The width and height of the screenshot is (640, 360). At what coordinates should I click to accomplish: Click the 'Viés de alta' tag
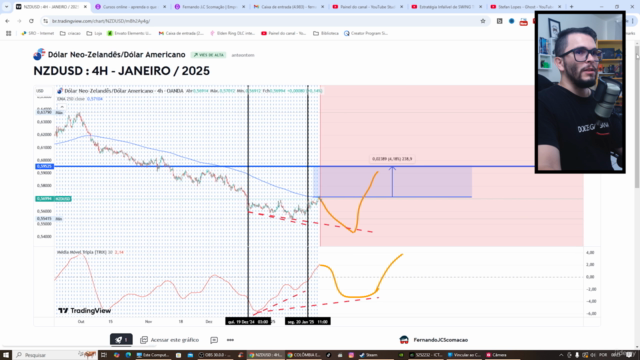(x=209, y=55)
